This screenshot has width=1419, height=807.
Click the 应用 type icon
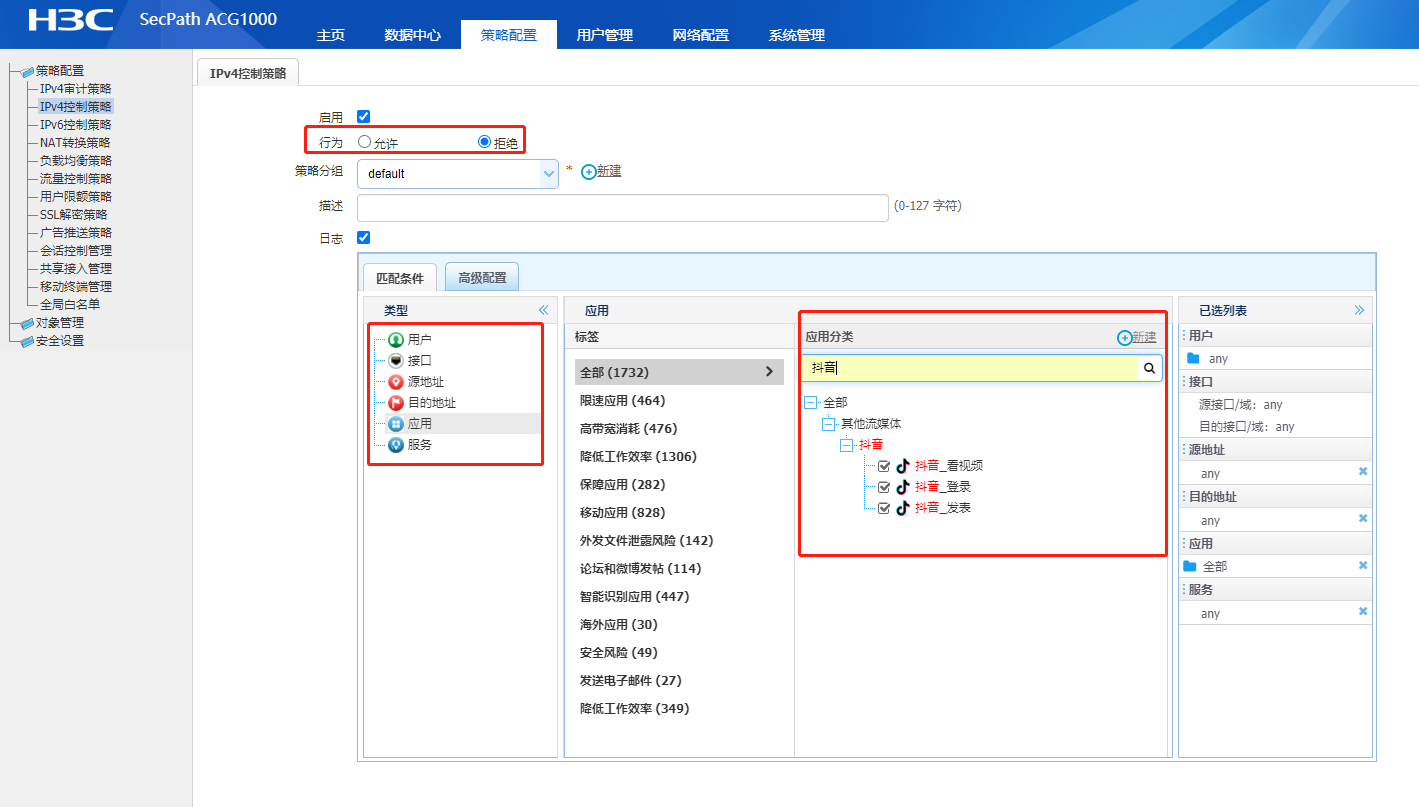coord(396,424)
